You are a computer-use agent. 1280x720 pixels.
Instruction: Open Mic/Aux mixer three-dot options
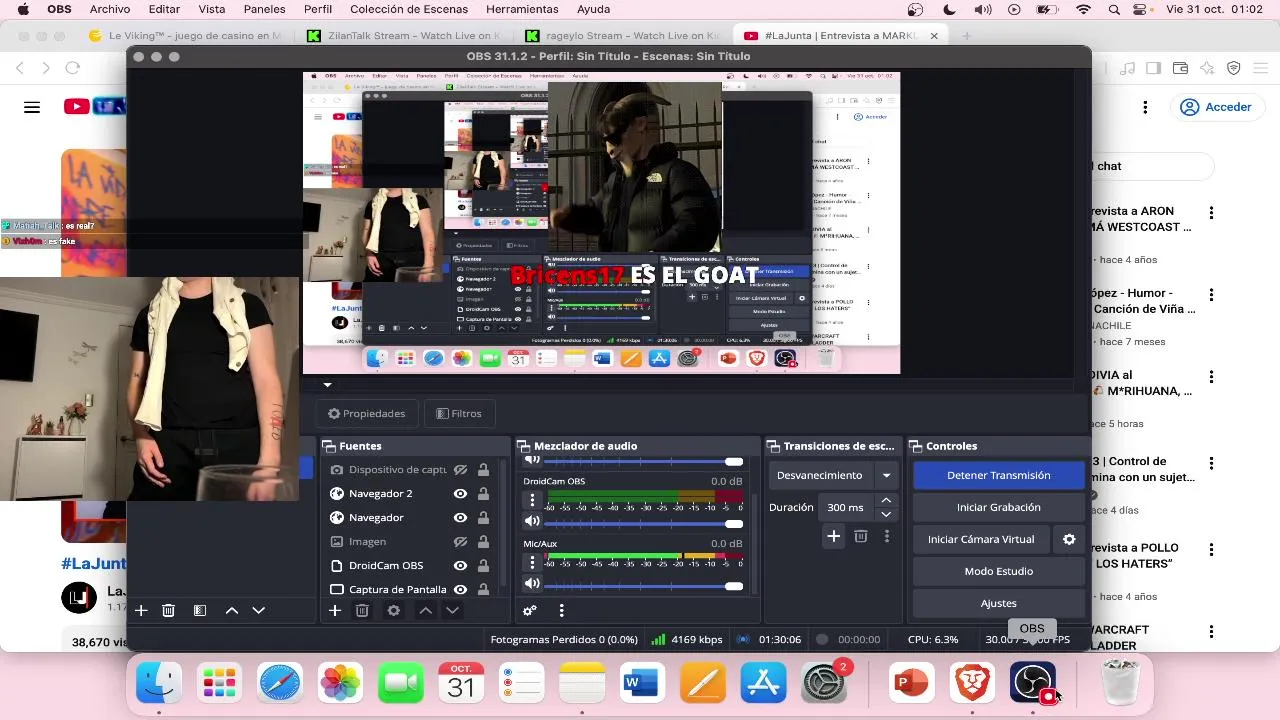point(532,562)
